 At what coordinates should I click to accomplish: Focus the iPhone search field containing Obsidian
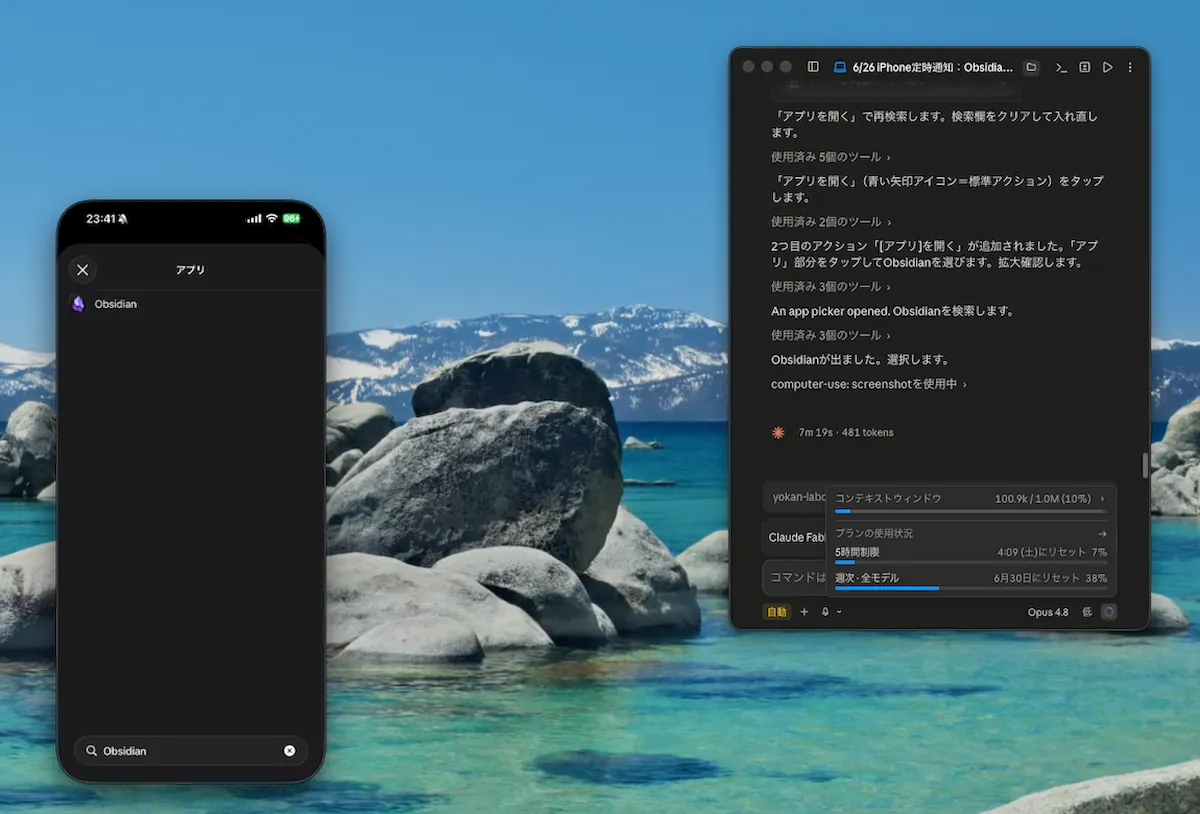pyautogui.click(x=190, y=751)
